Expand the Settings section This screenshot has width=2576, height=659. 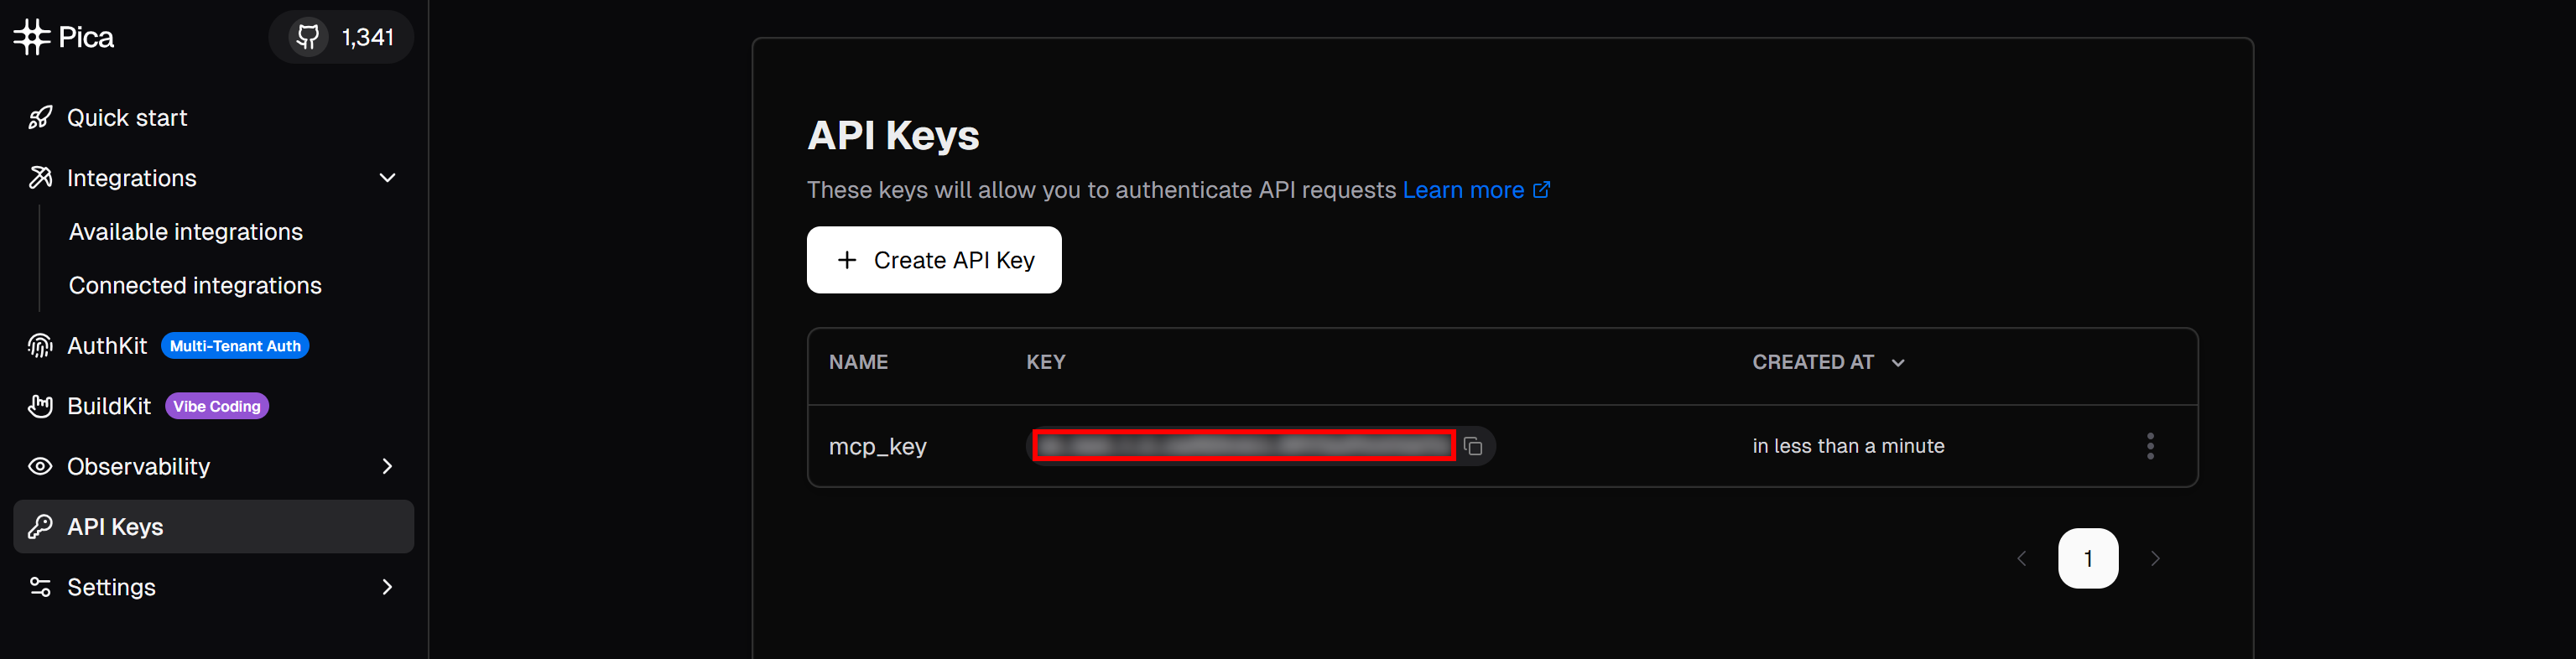point(388,587)
